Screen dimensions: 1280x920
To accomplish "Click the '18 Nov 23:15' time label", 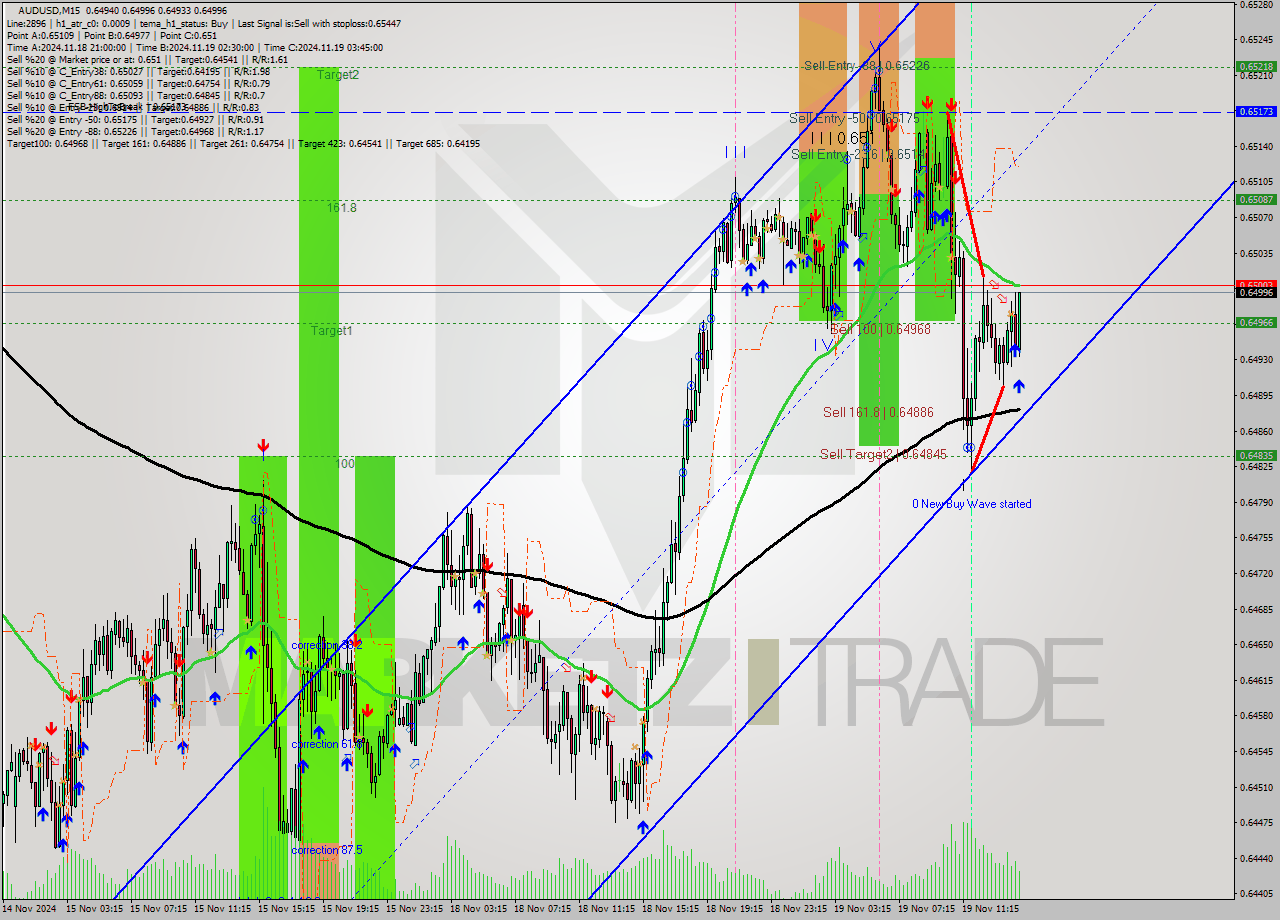I will [797, 909].
